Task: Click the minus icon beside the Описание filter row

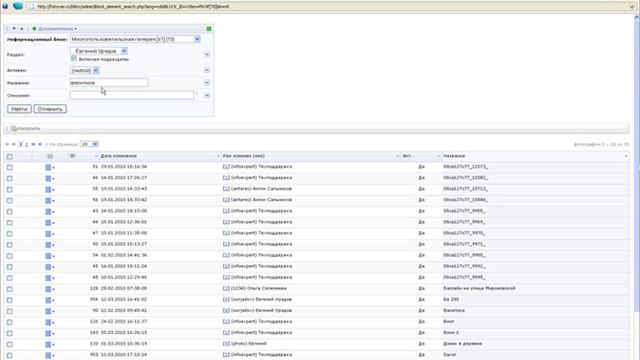Action: (207, 95)
